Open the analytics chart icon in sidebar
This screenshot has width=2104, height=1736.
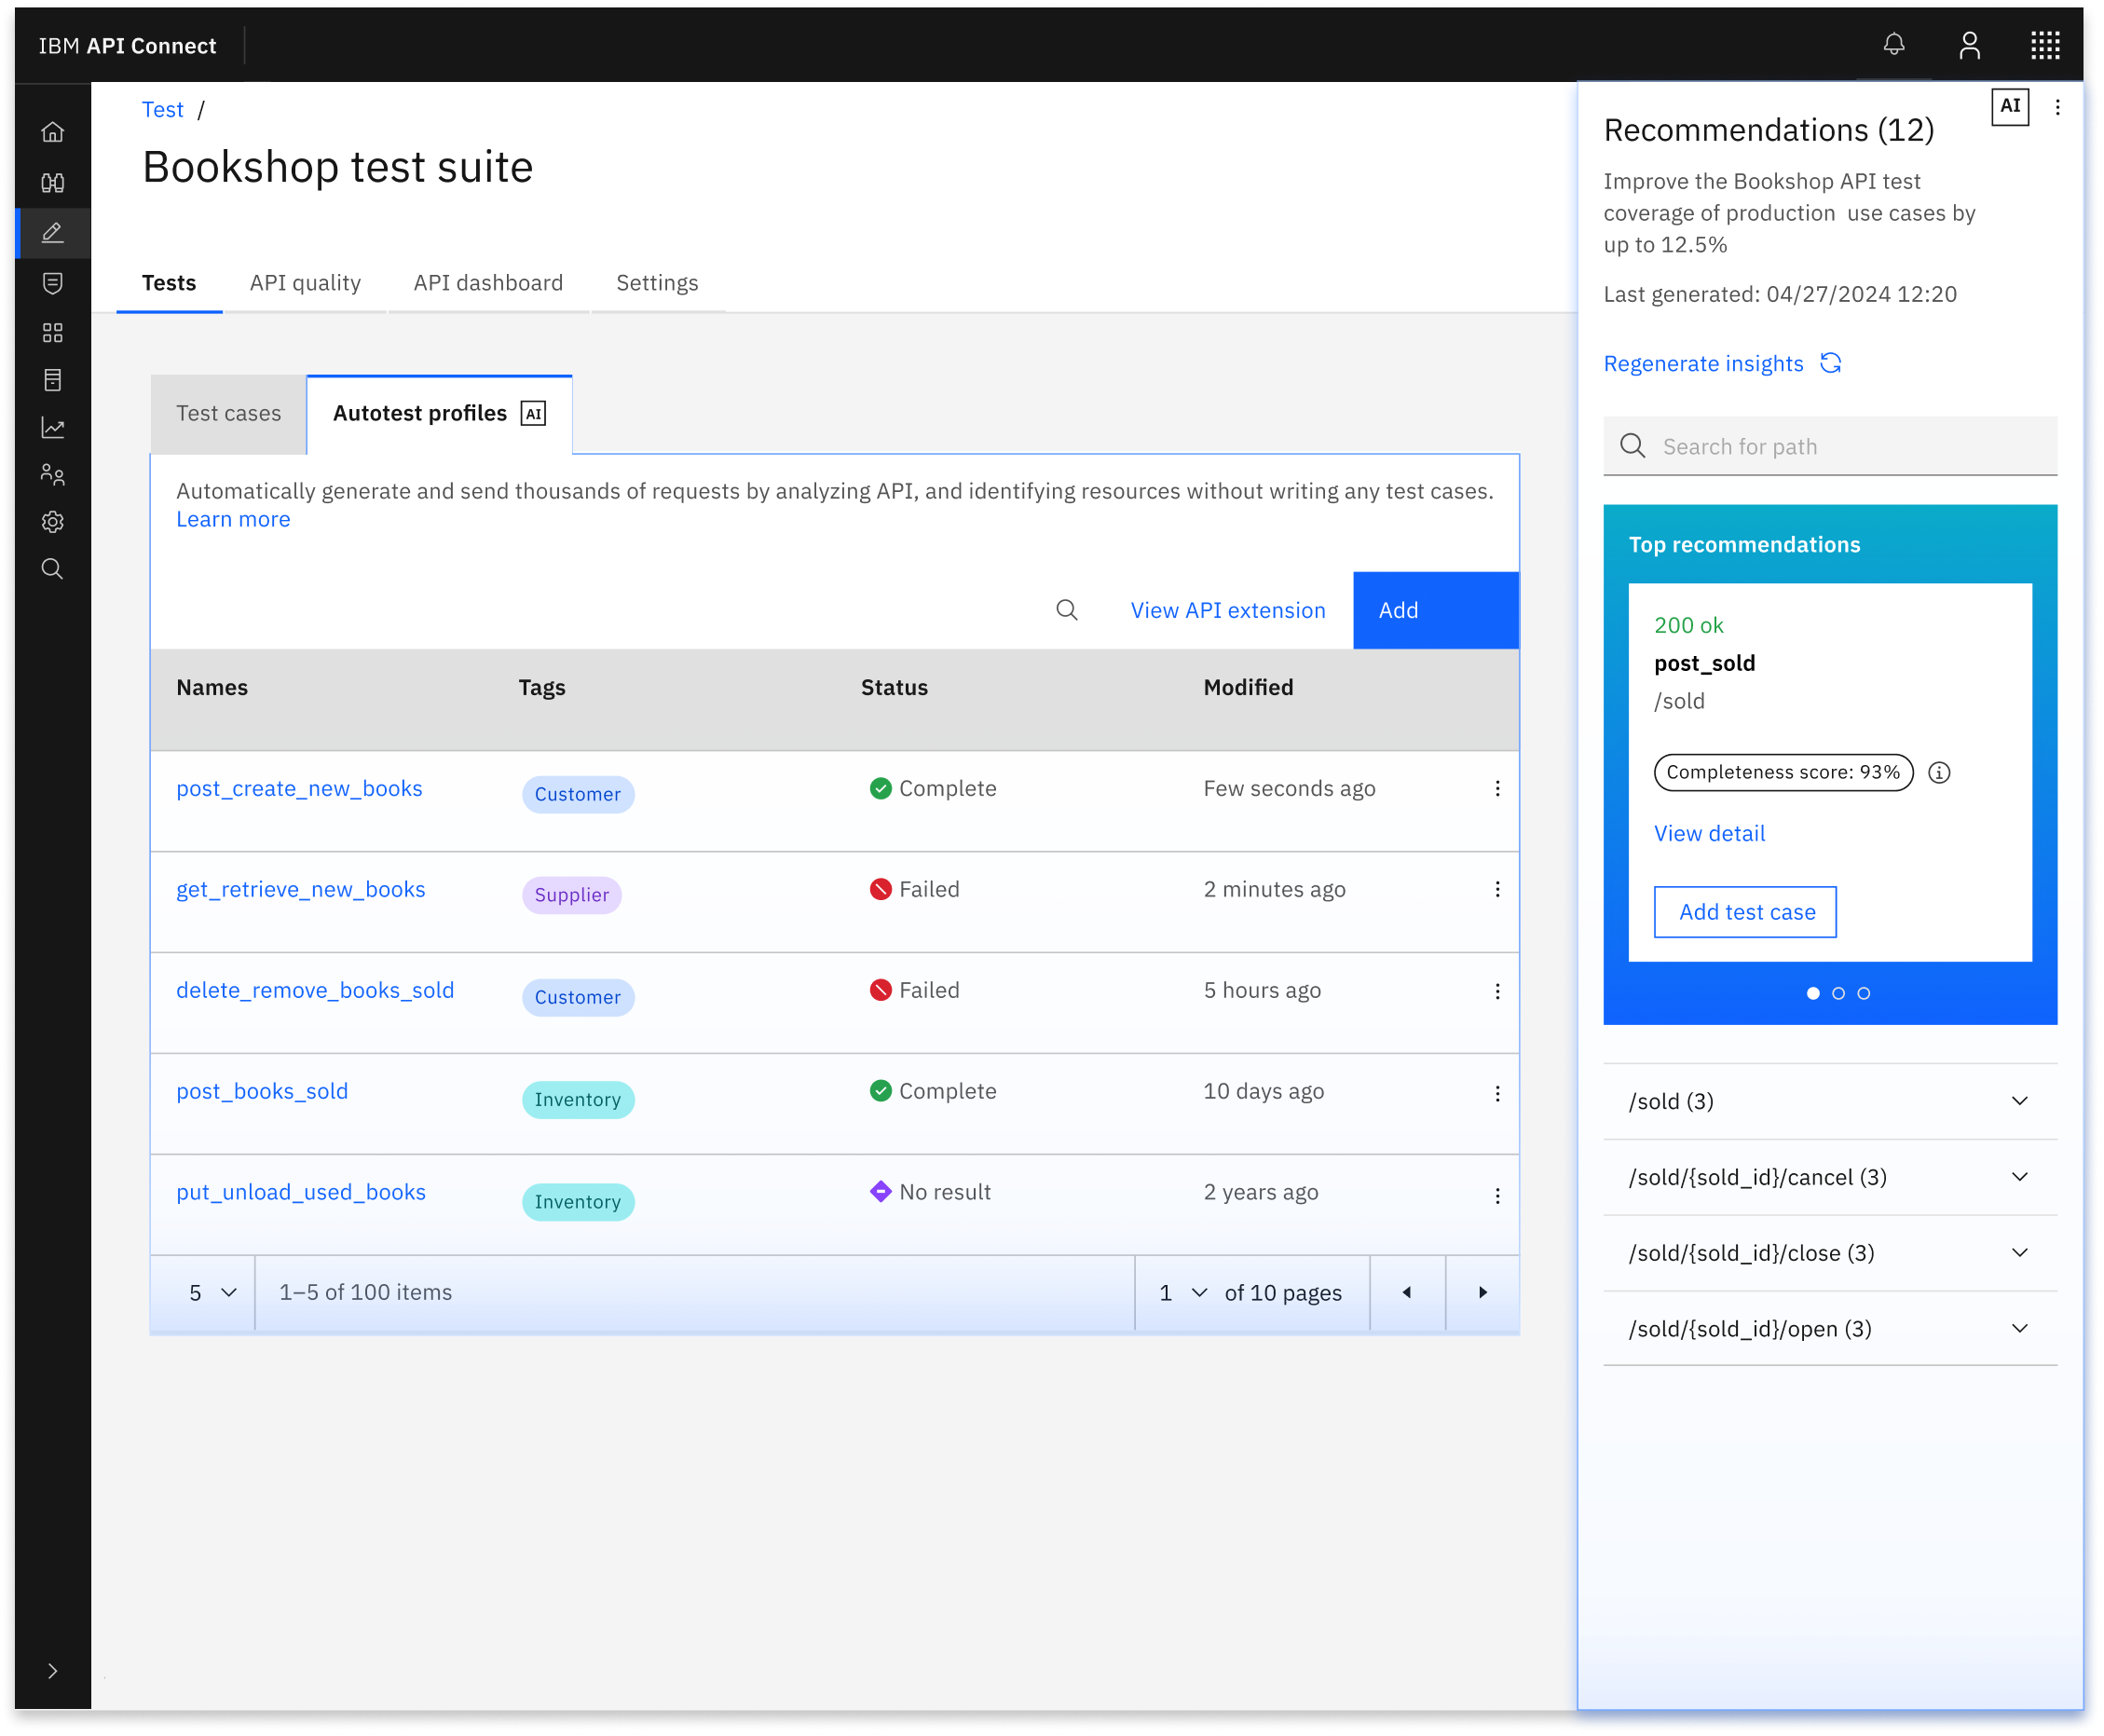(53, 428)
